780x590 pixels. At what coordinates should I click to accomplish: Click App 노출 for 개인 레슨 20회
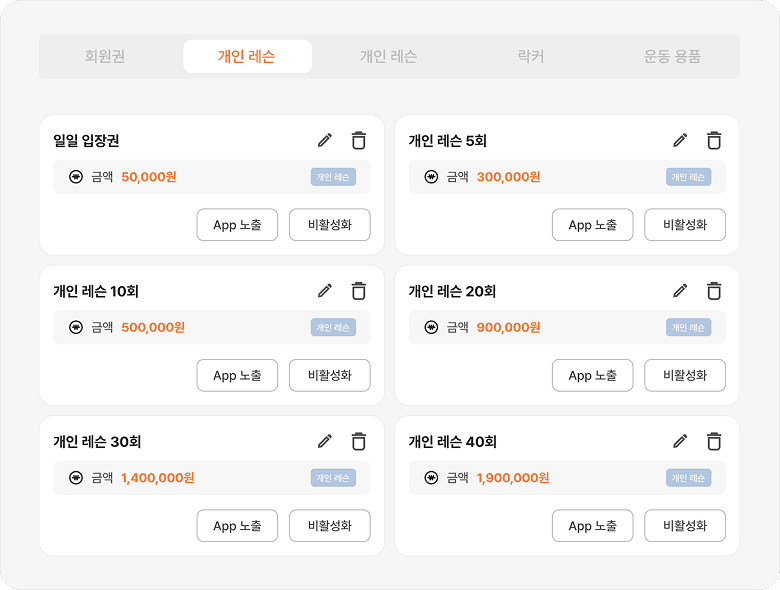592,375
